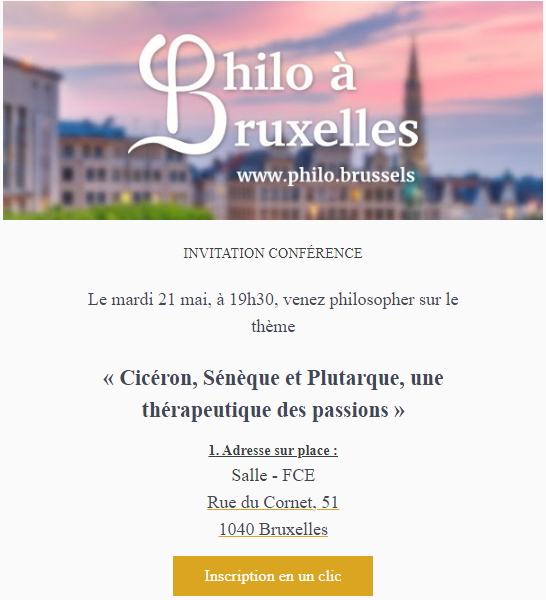Click the www.philo.brussels text in banner
The width and height of the screenshot is (546, 600).
[x=326, y=175]
